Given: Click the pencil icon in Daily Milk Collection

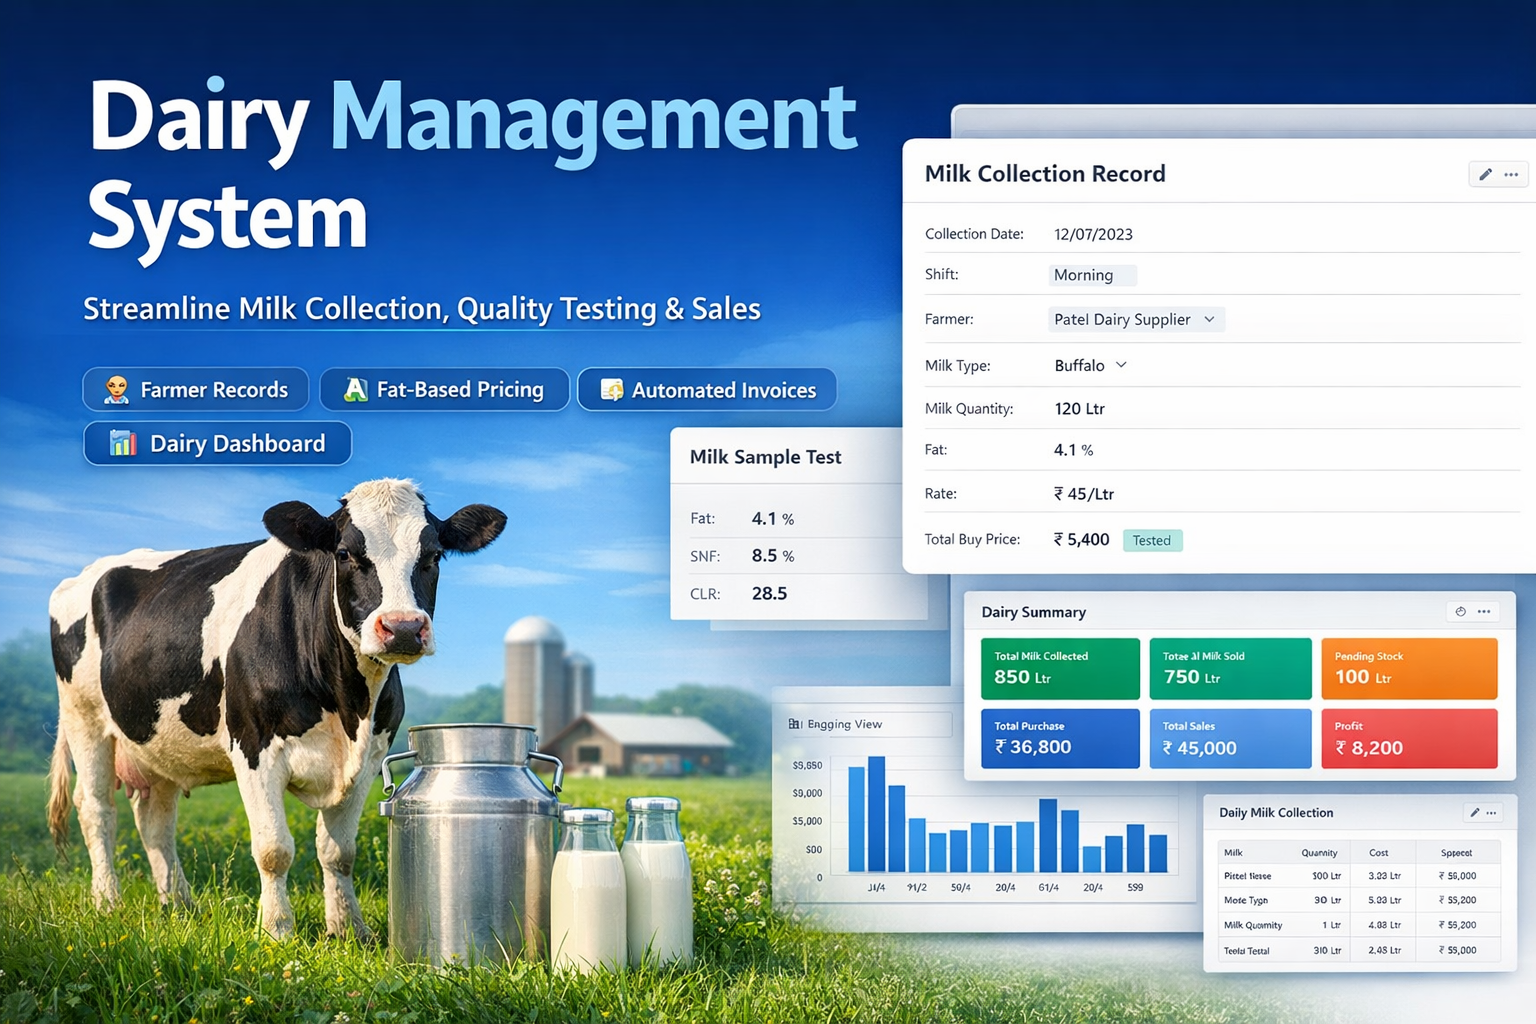Looking at the screenshot, I should click(x=1474, y=813).
